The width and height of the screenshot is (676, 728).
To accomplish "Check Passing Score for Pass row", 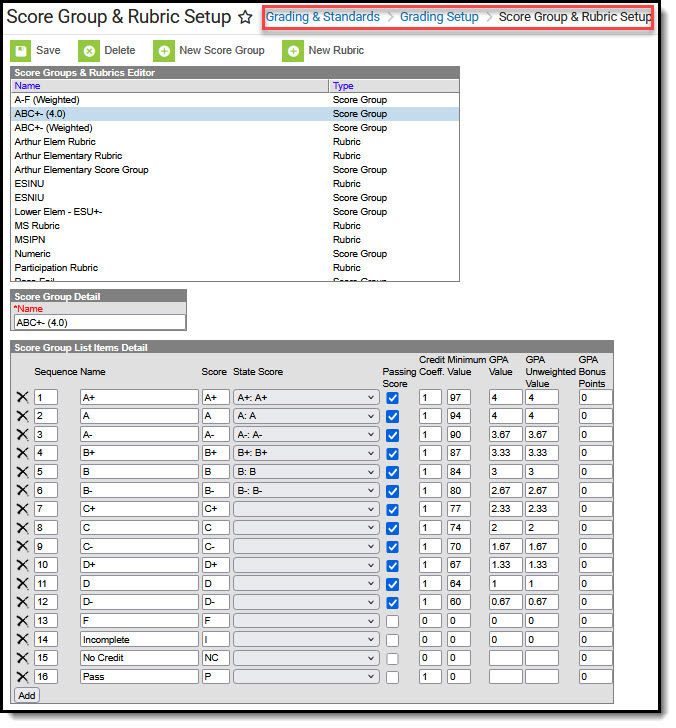I will tap(392, 677).
